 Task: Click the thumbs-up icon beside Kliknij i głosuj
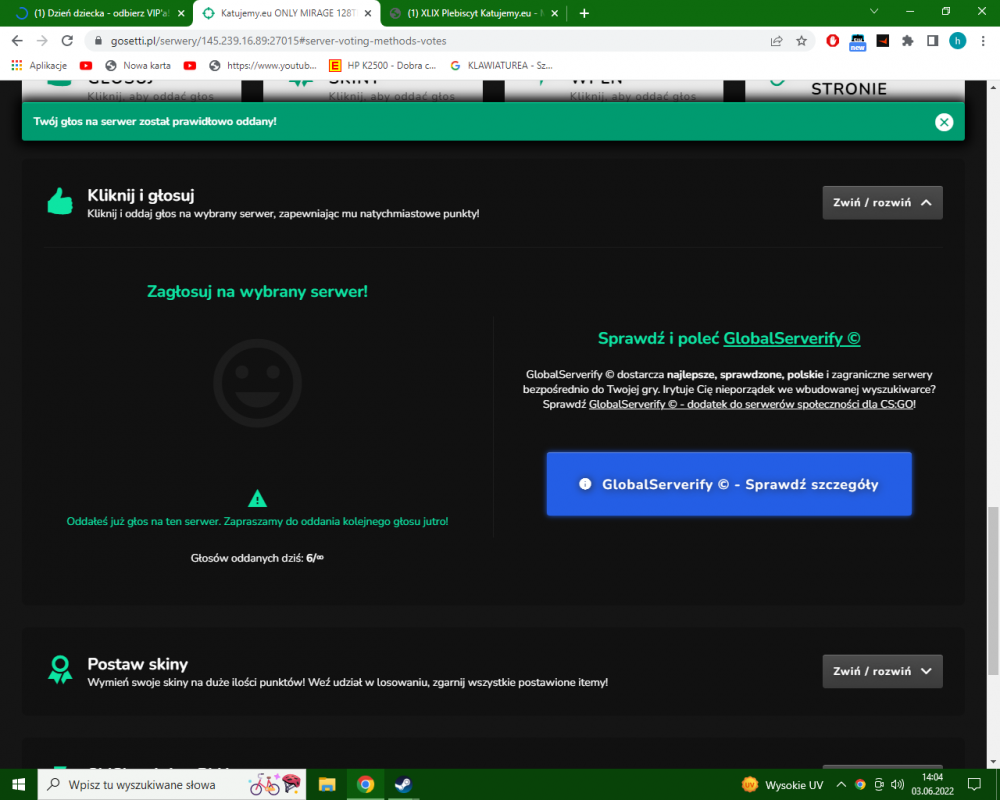(61, 202)
